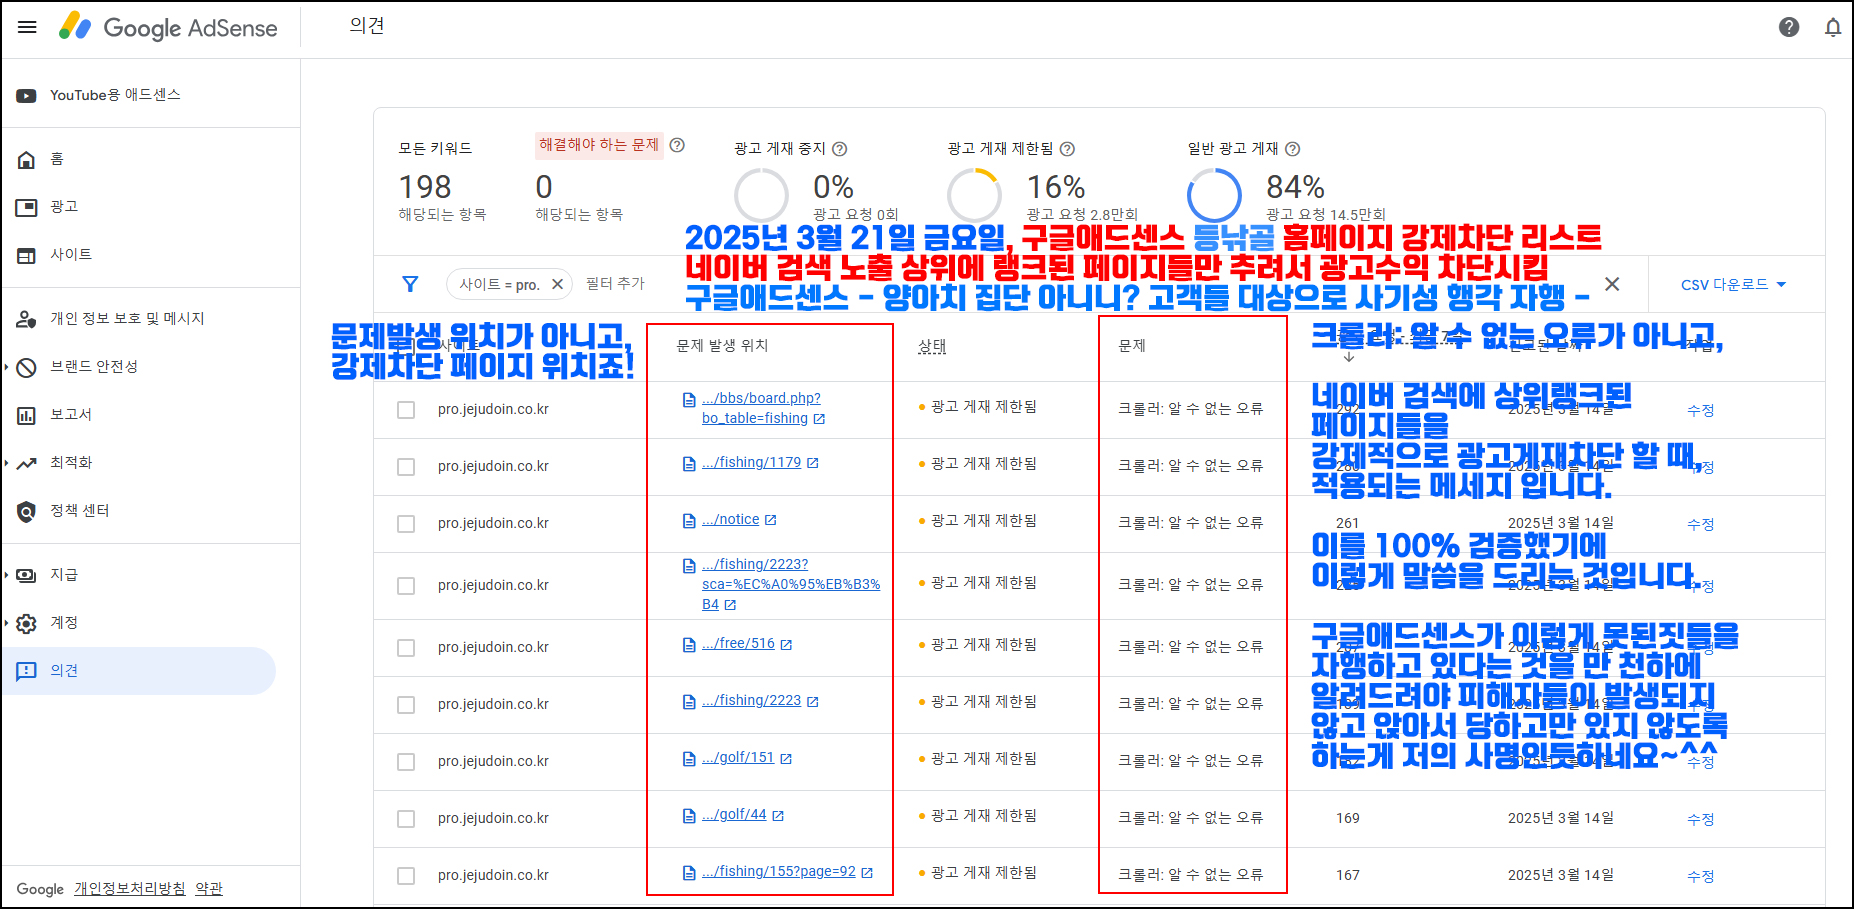Open link .../fishing/1179
1854x909 pixels.
click(751, 463)
